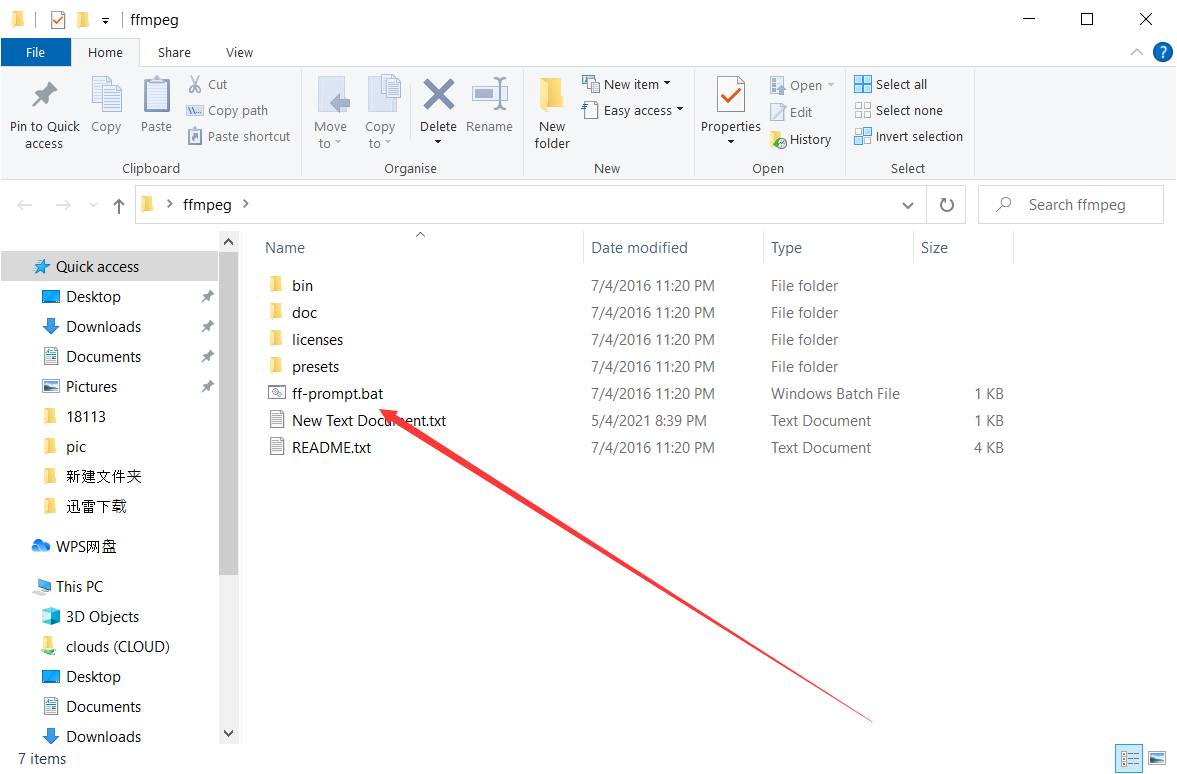
Task: Go back with left arrow
Action: coord(25,205)
